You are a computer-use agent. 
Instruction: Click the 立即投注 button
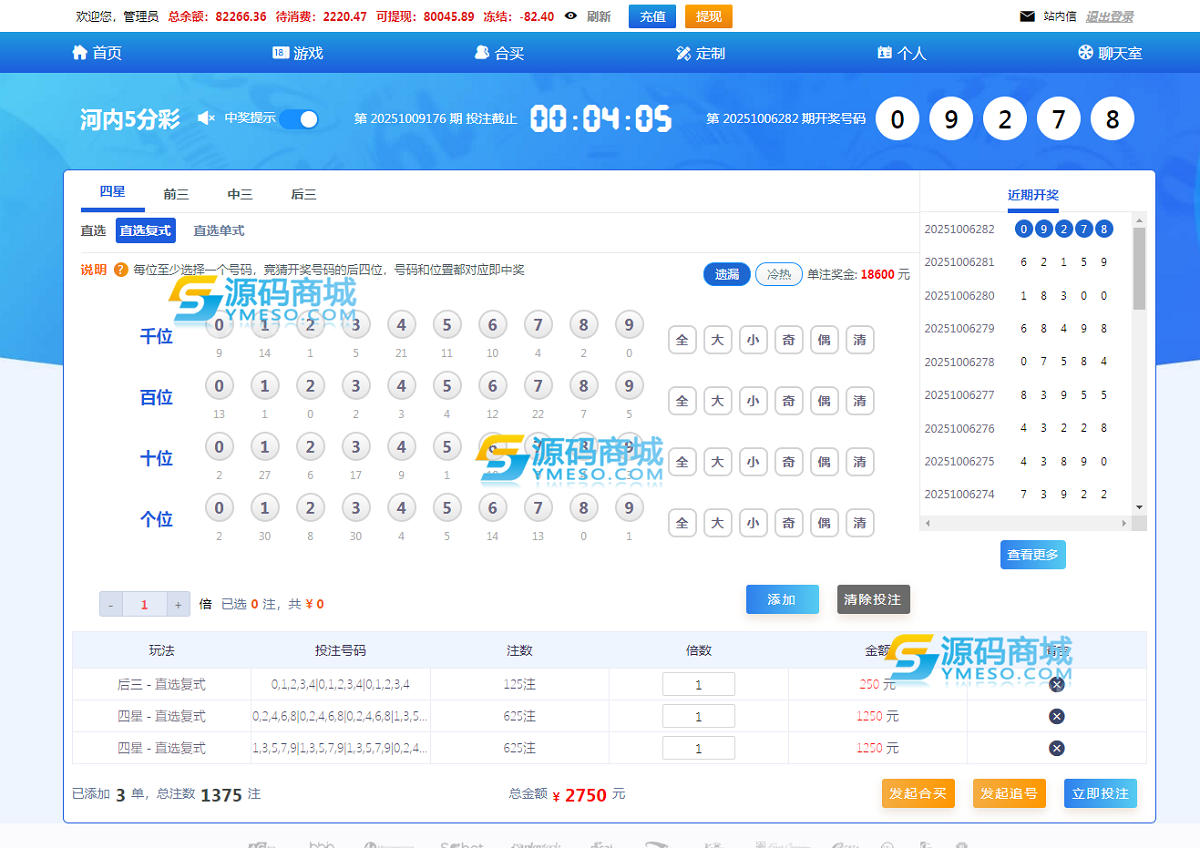(1100, 794)
